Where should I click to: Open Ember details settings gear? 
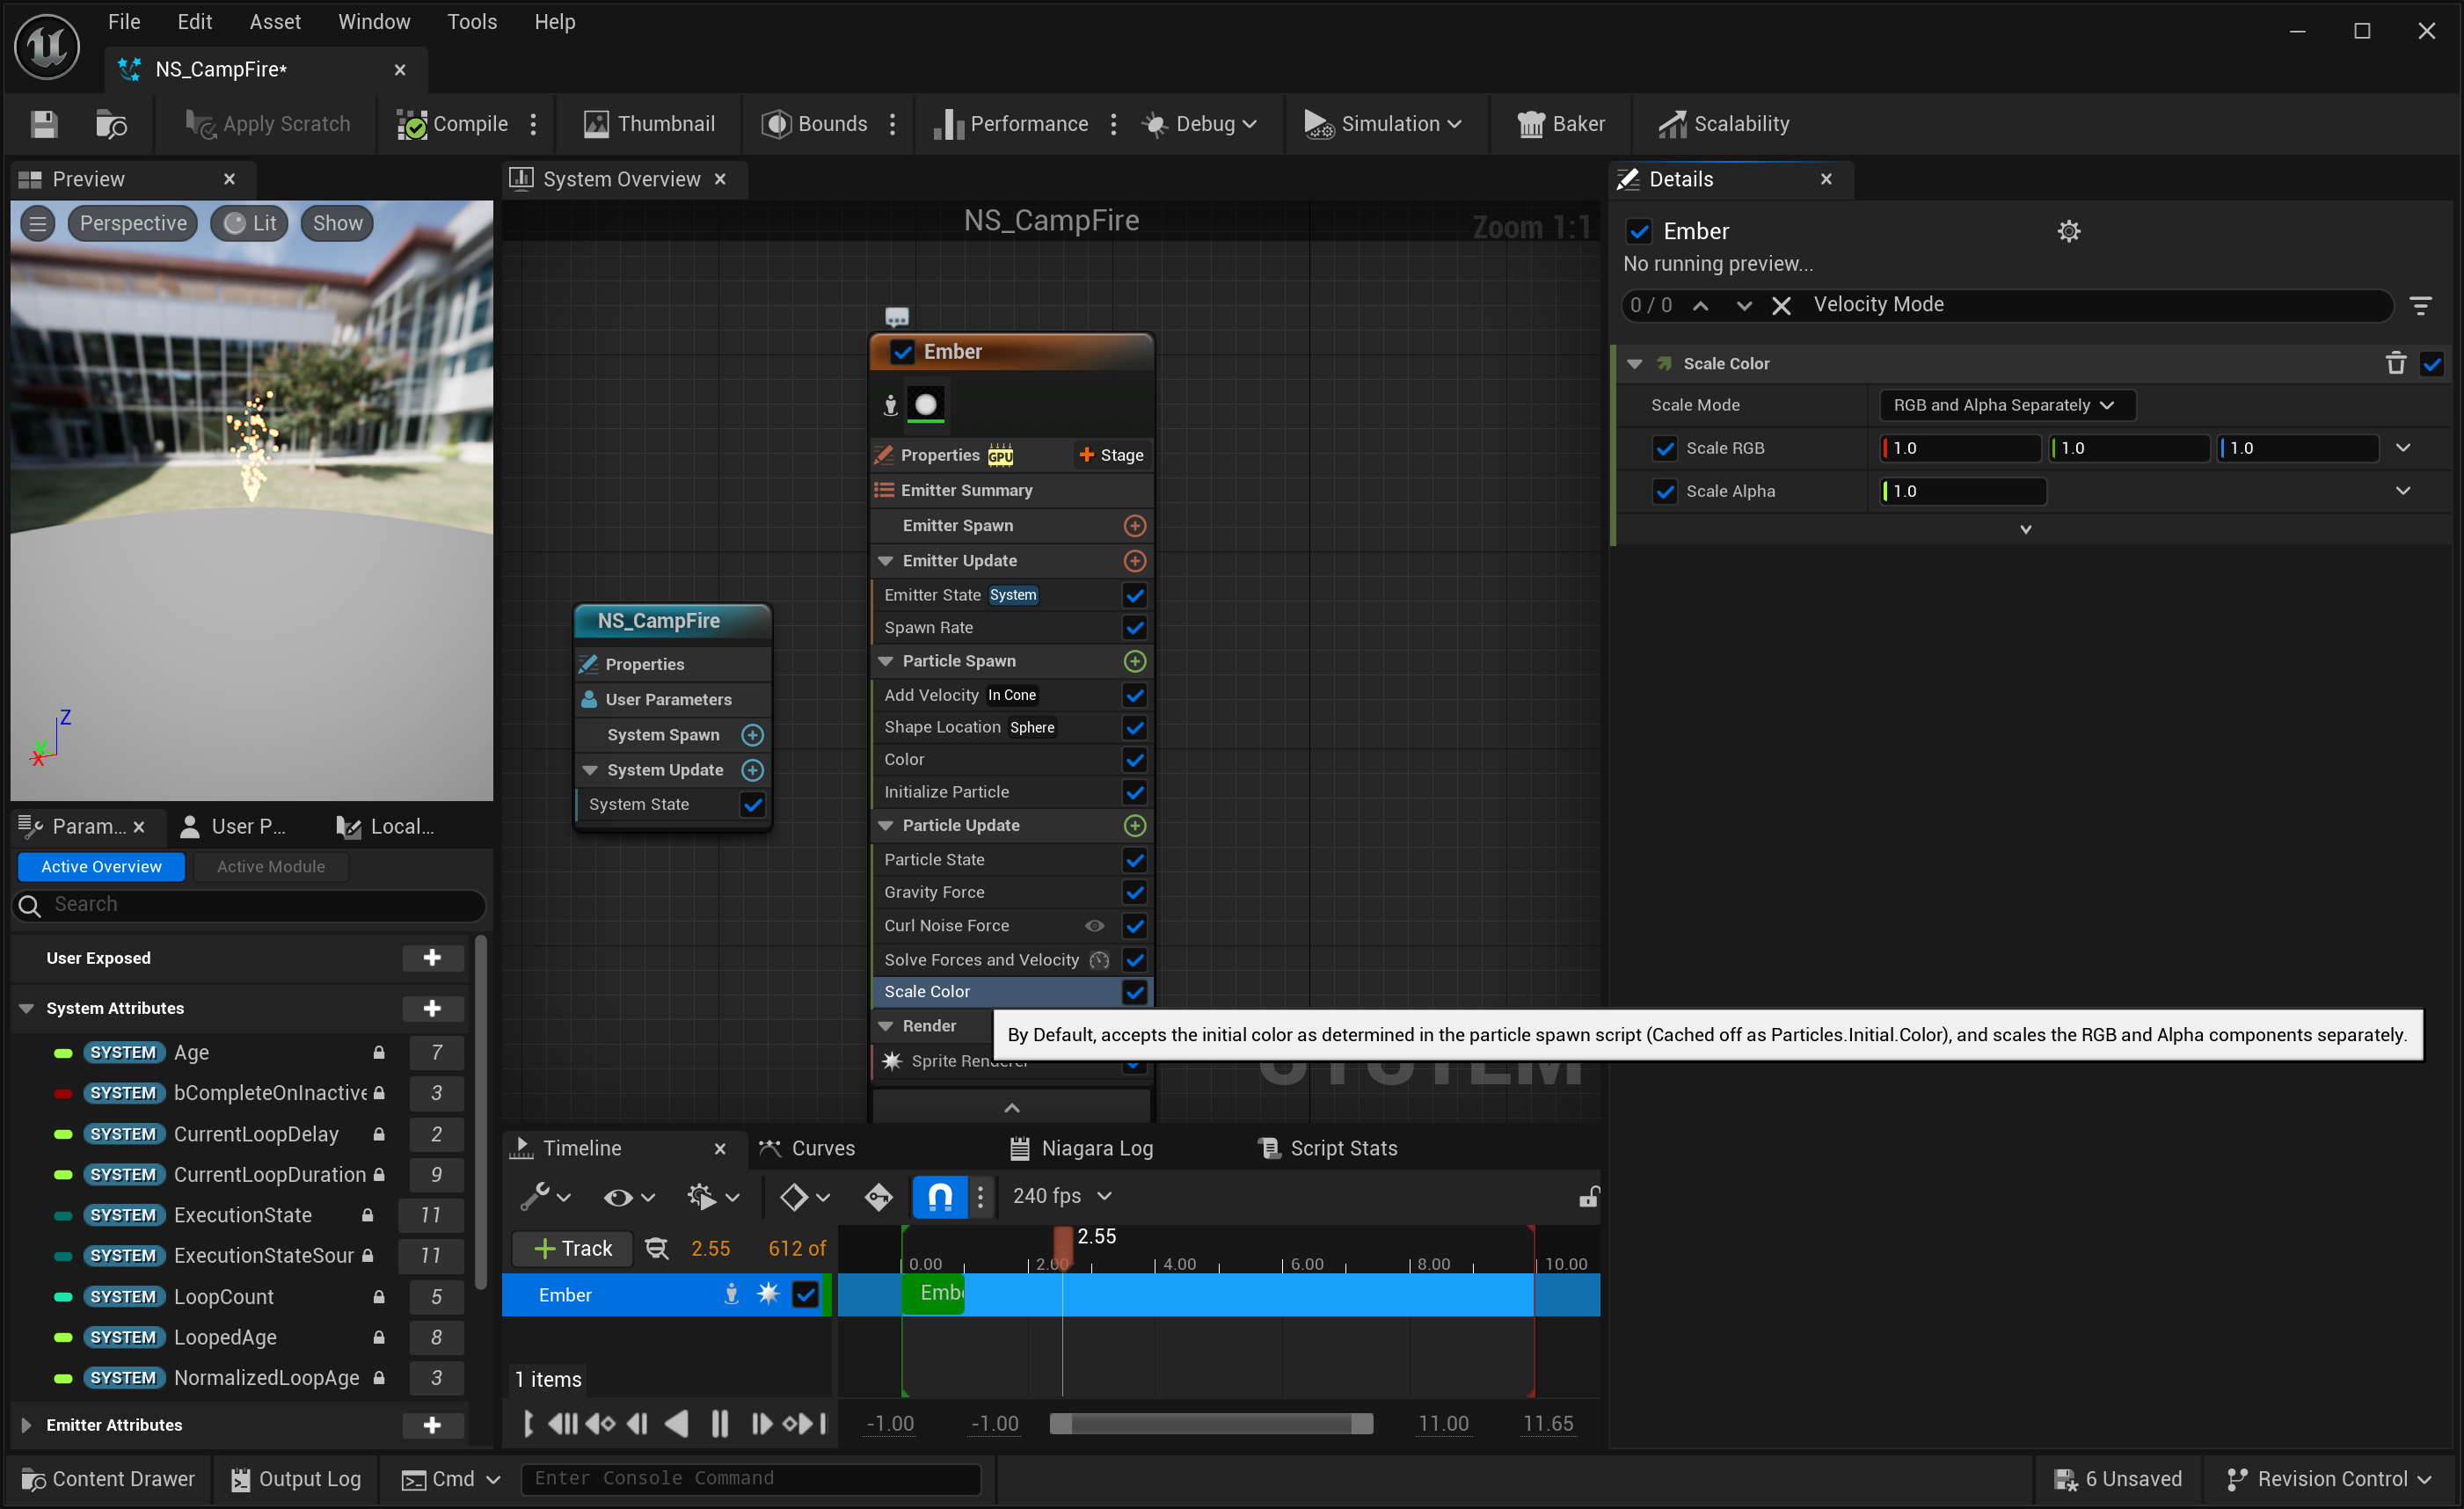tap(2068, 231)
